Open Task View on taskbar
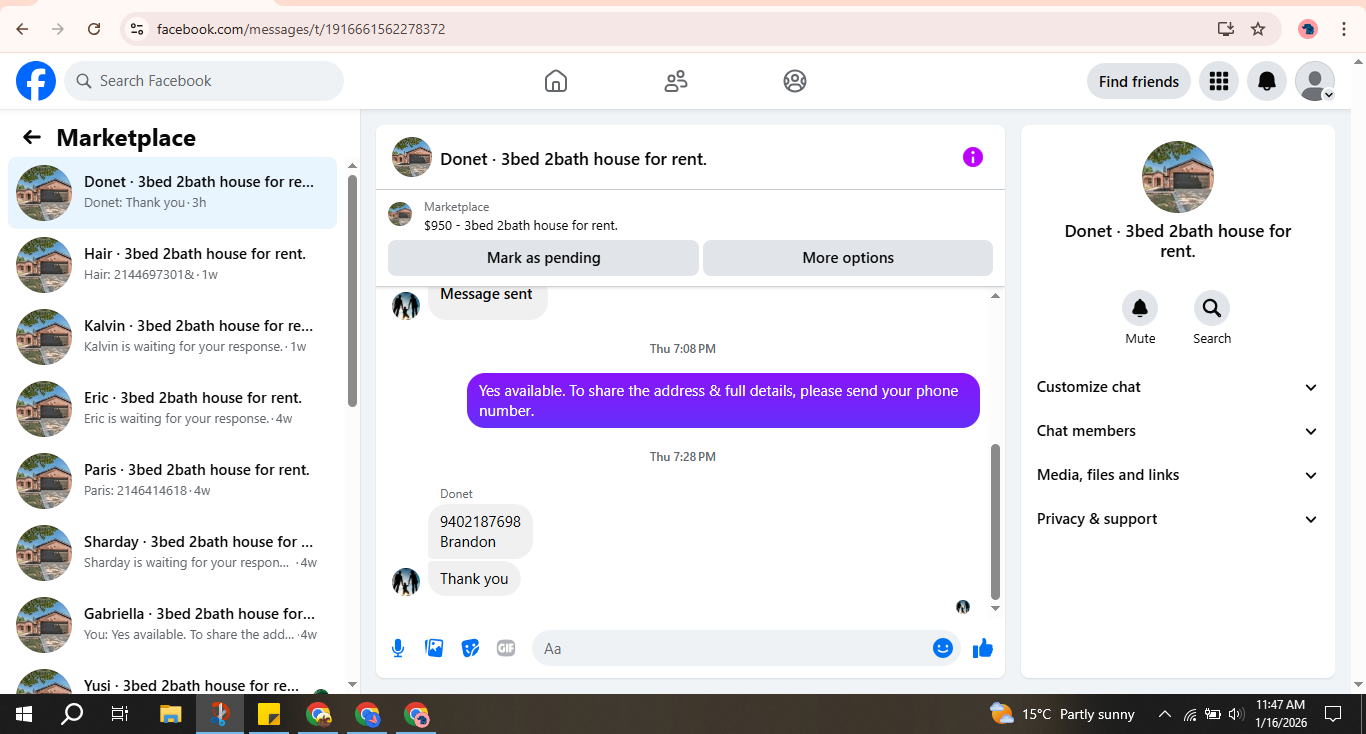The height and width of the screenshot is (734, 1366). tap(120, 714)
